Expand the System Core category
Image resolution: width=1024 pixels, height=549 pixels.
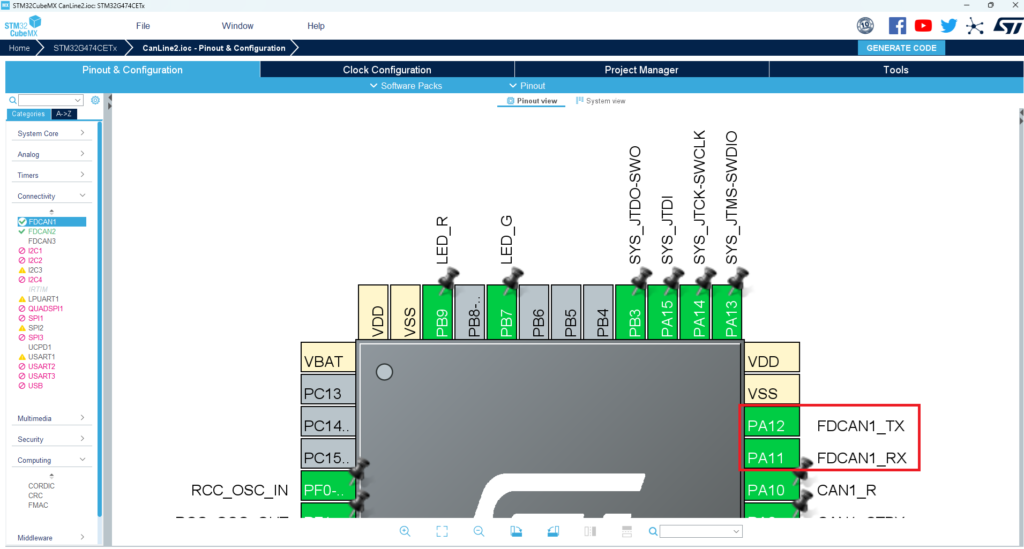51,133
